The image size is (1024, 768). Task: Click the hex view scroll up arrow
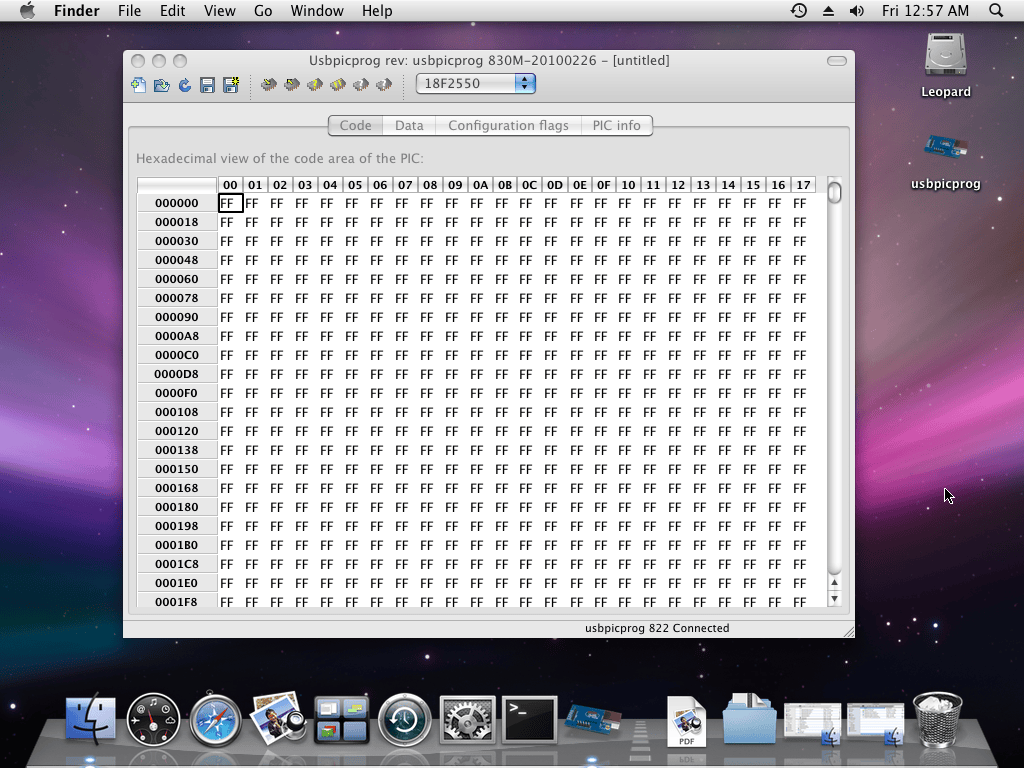834,583
